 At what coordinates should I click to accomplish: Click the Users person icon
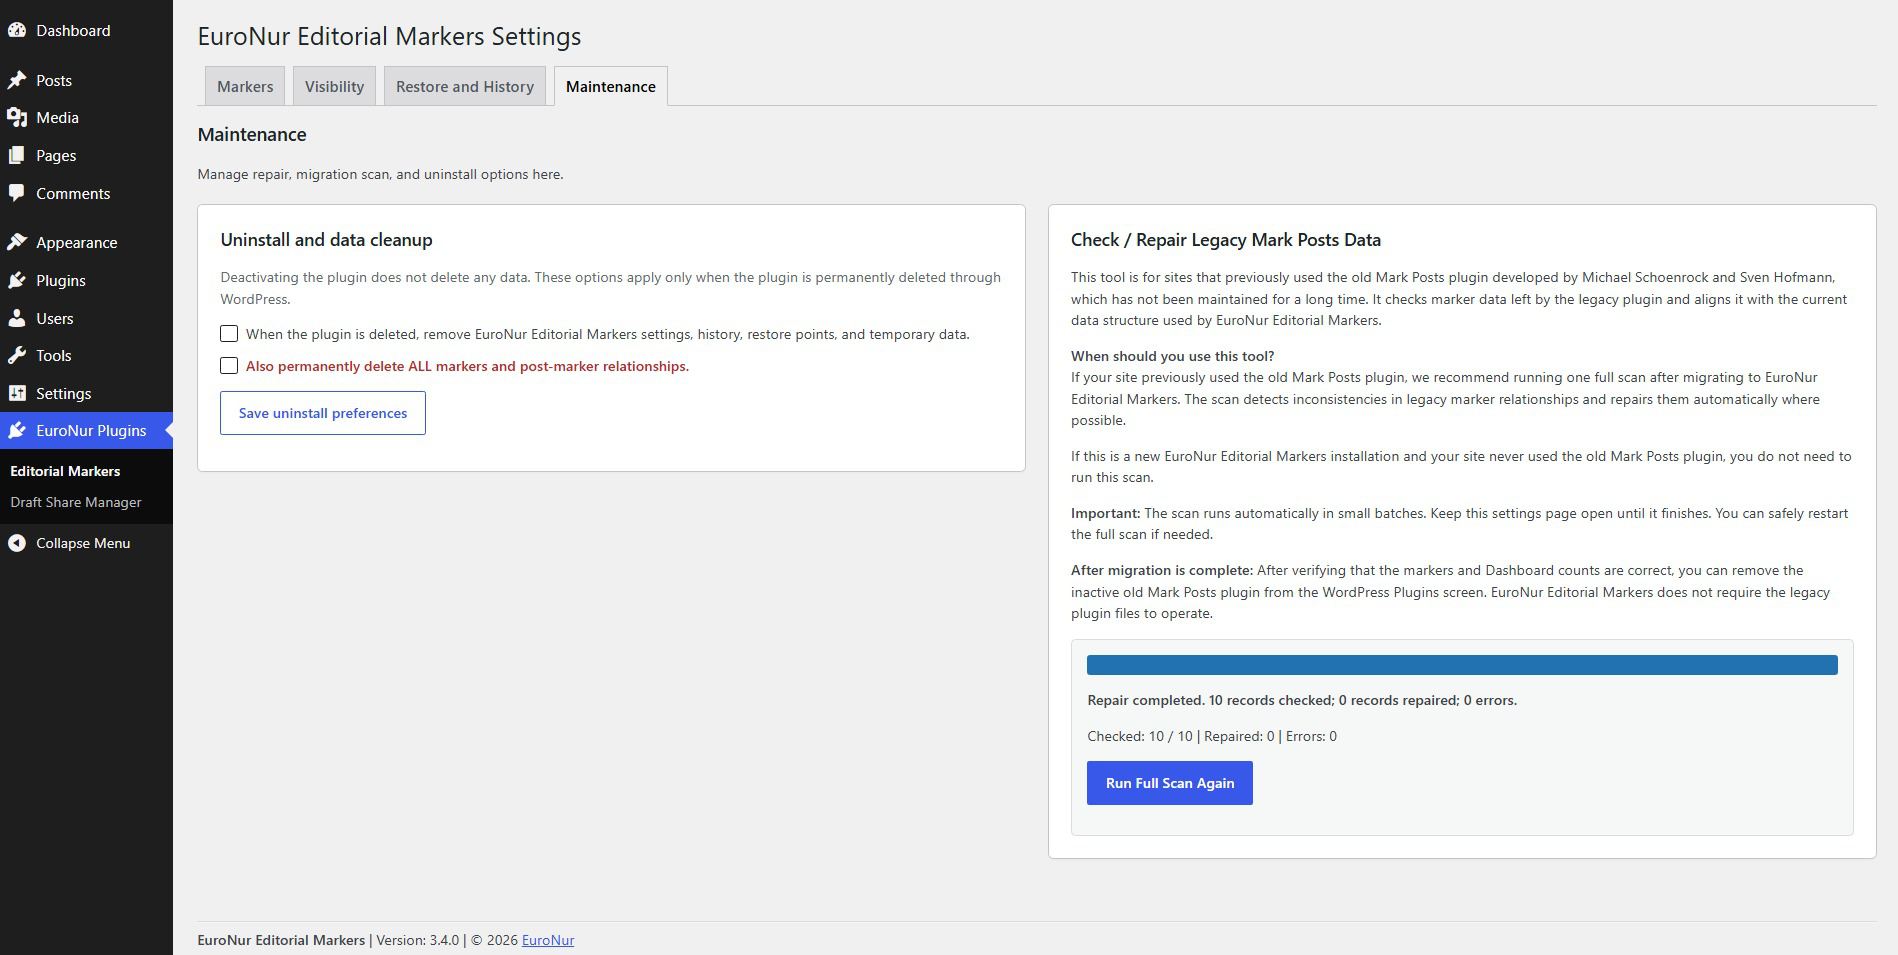[x=17, y=319]
